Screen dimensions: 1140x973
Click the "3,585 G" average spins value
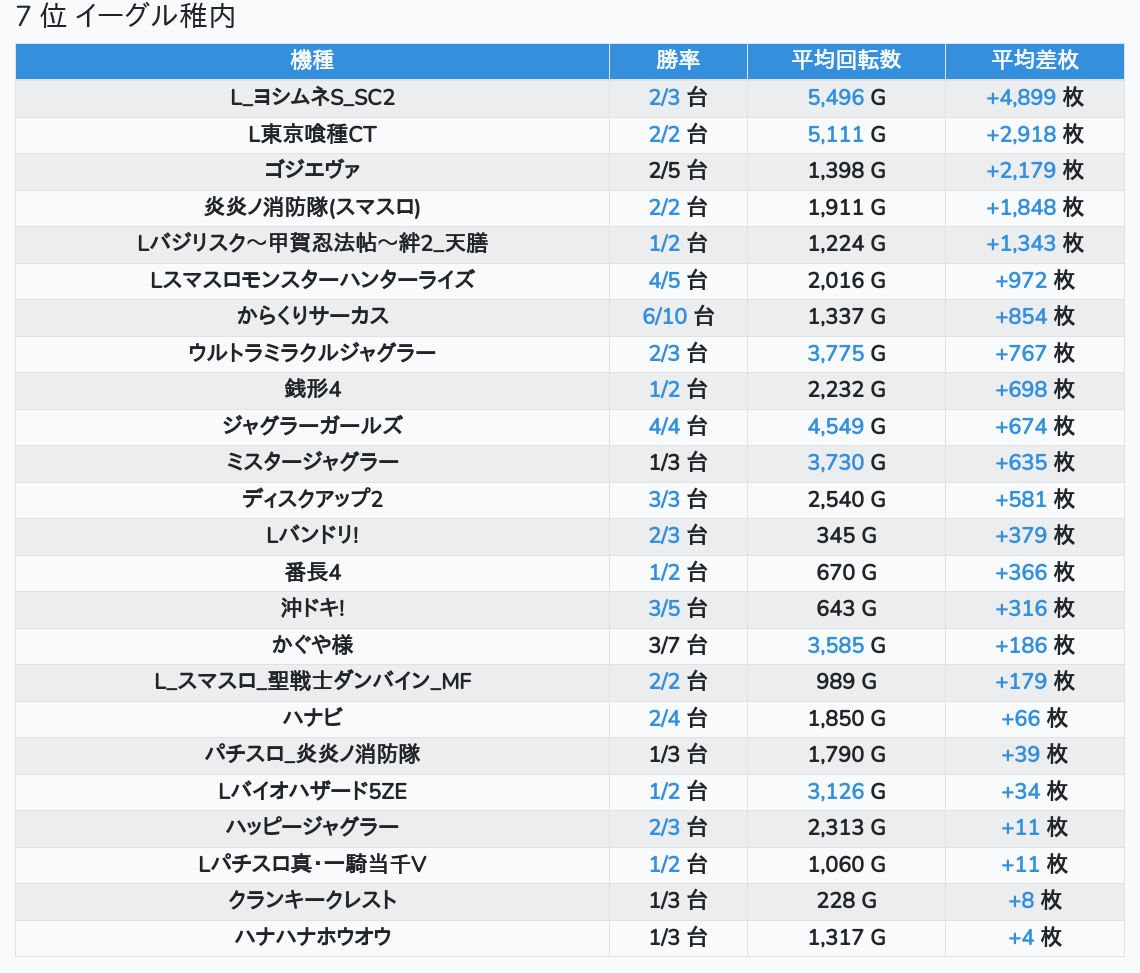coord(846,646)
